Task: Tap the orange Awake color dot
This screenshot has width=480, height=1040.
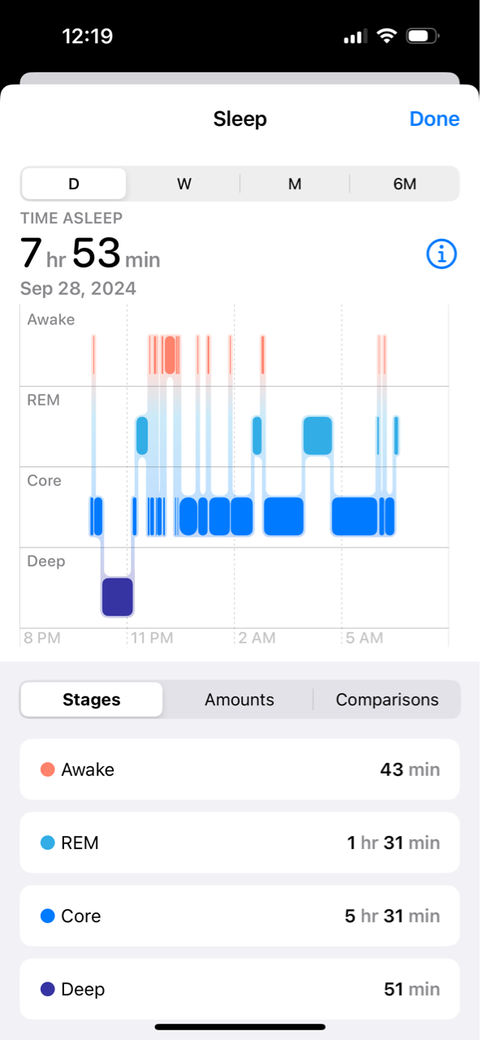Action: [x=48, y=769]
